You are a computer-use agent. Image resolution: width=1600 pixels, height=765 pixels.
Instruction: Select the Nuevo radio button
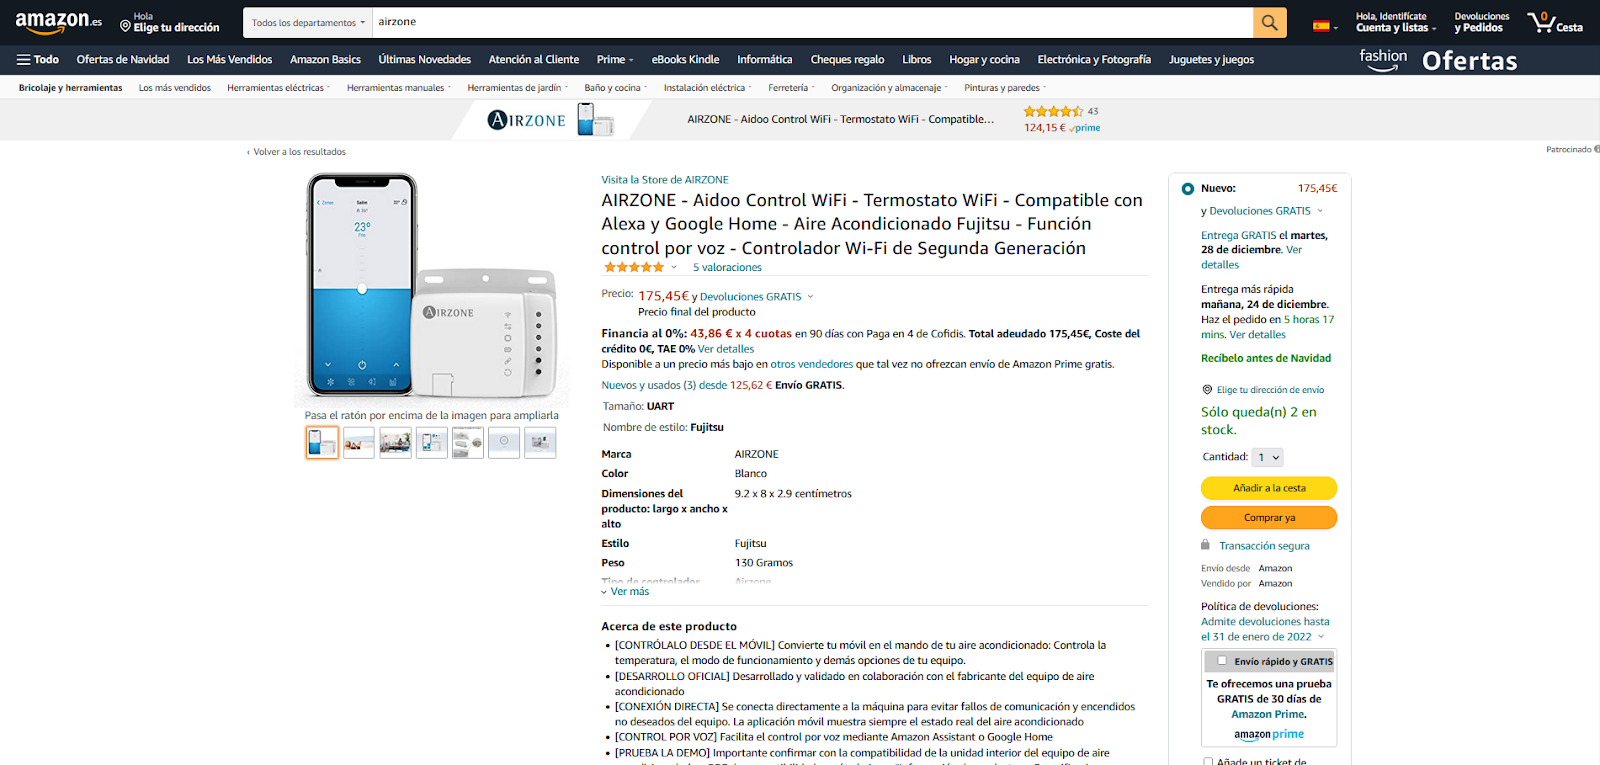coord(1188,188)
